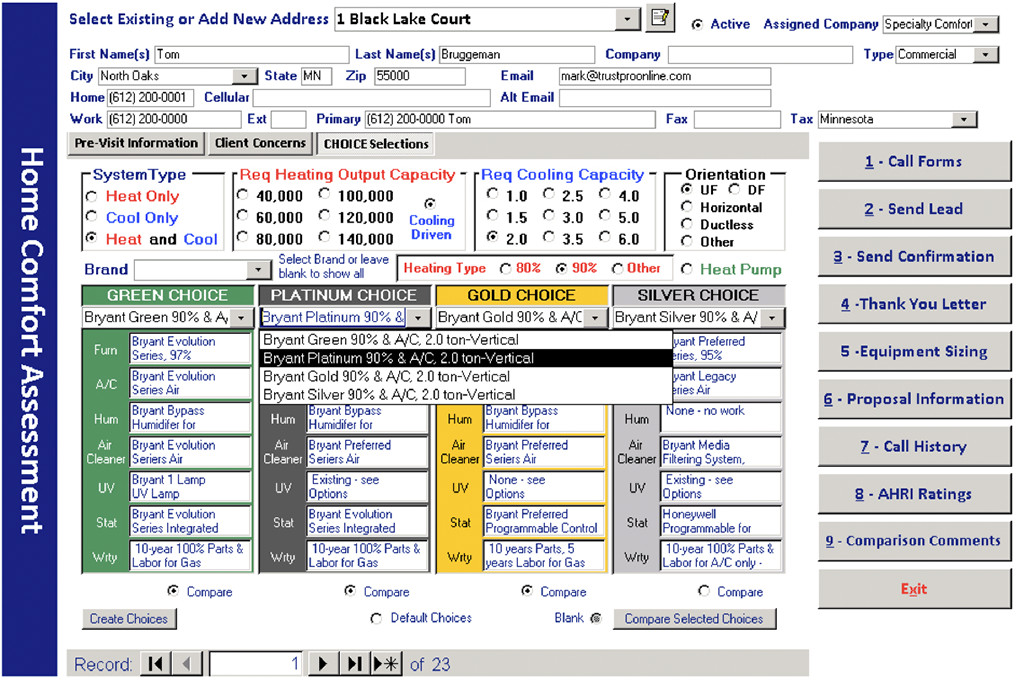The height and width of the screenshot is (681, 1024).
Task: Open 8 - AHRI Ratings
Action: [914, 494]
